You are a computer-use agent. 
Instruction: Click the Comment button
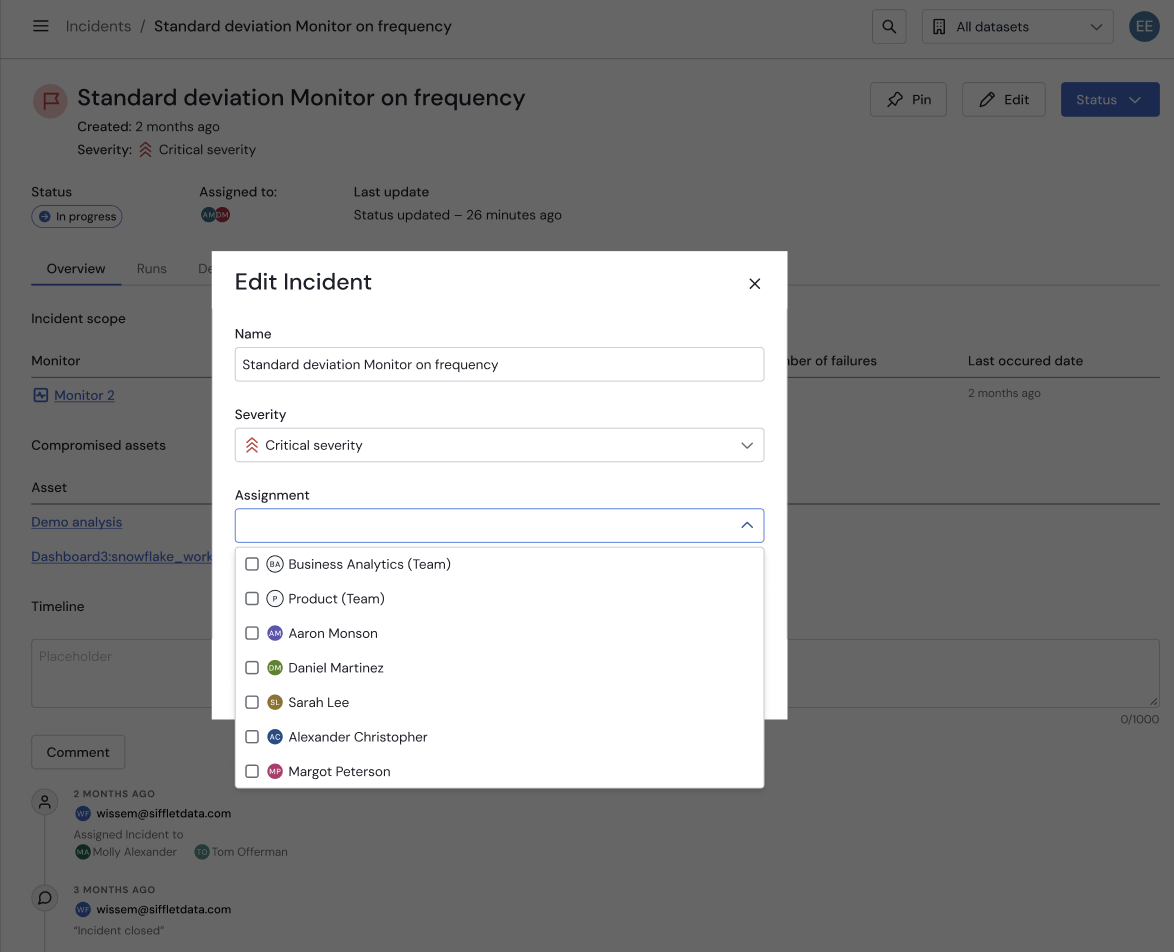(x=78, y=752)
